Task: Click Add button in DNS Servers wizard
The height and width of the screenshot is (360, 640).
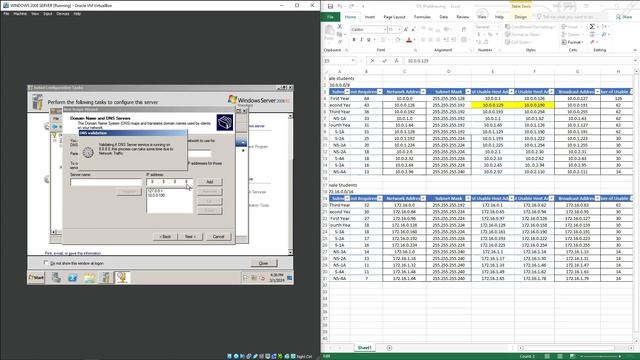Action: [x=209, y=182]
